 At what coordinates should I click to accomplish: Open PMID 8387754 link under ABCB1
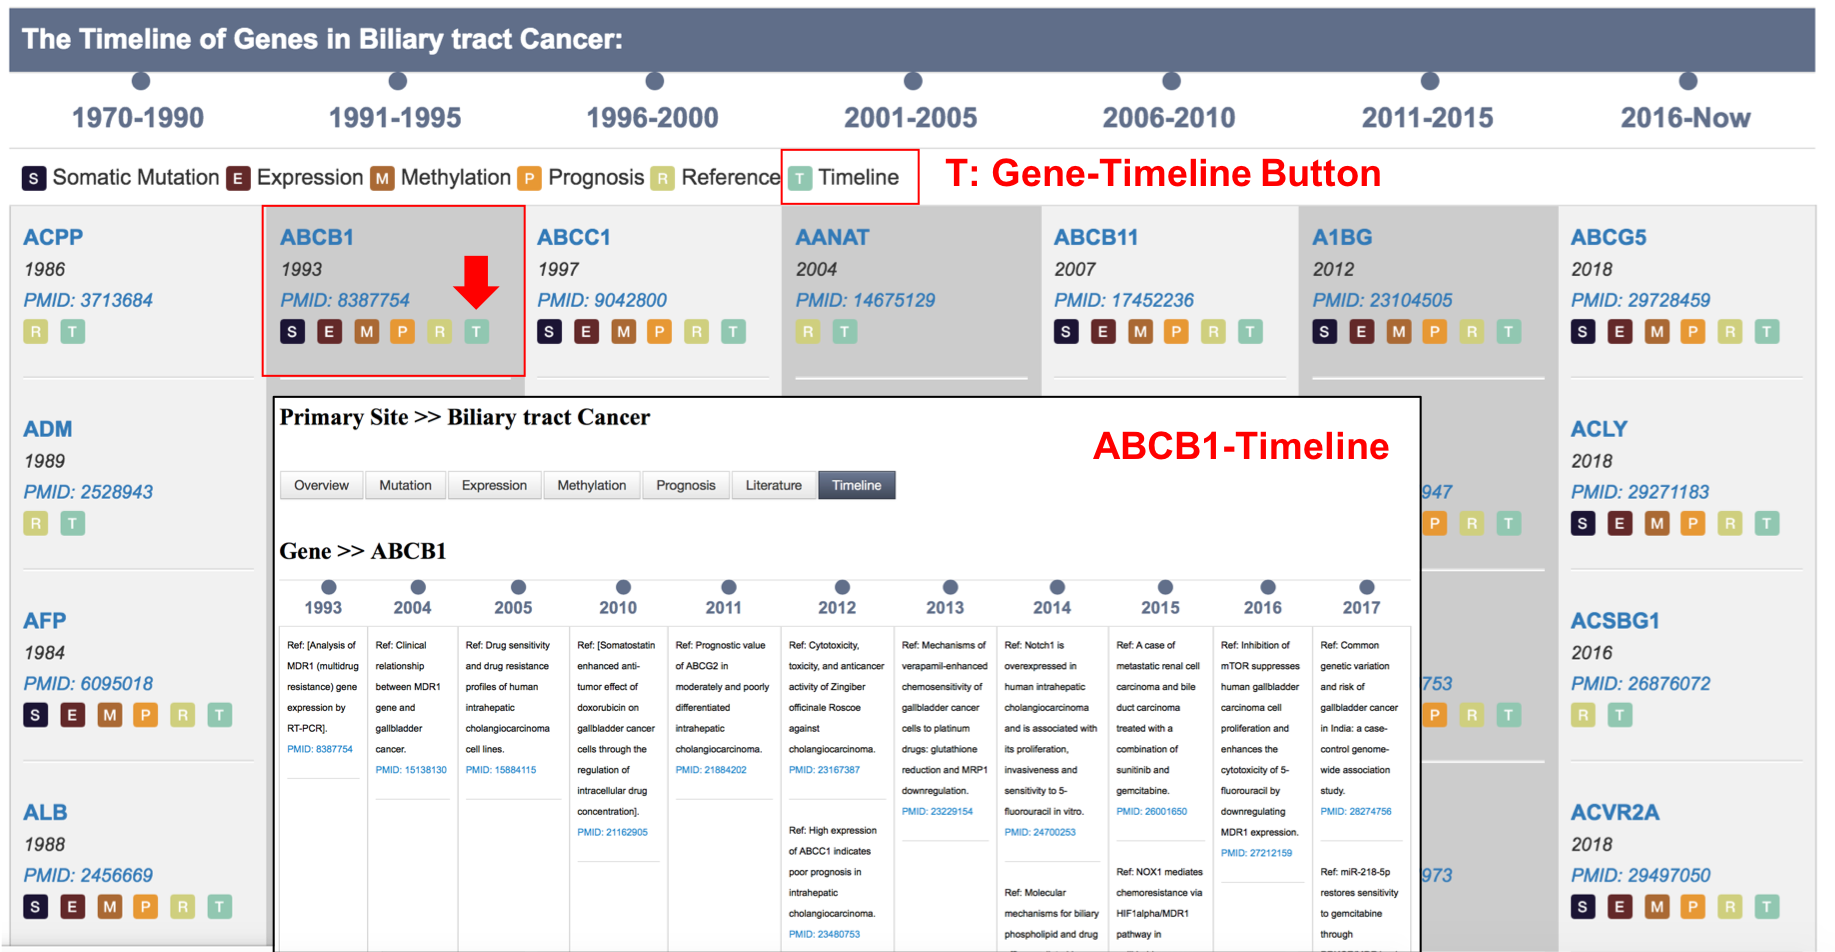345,300
